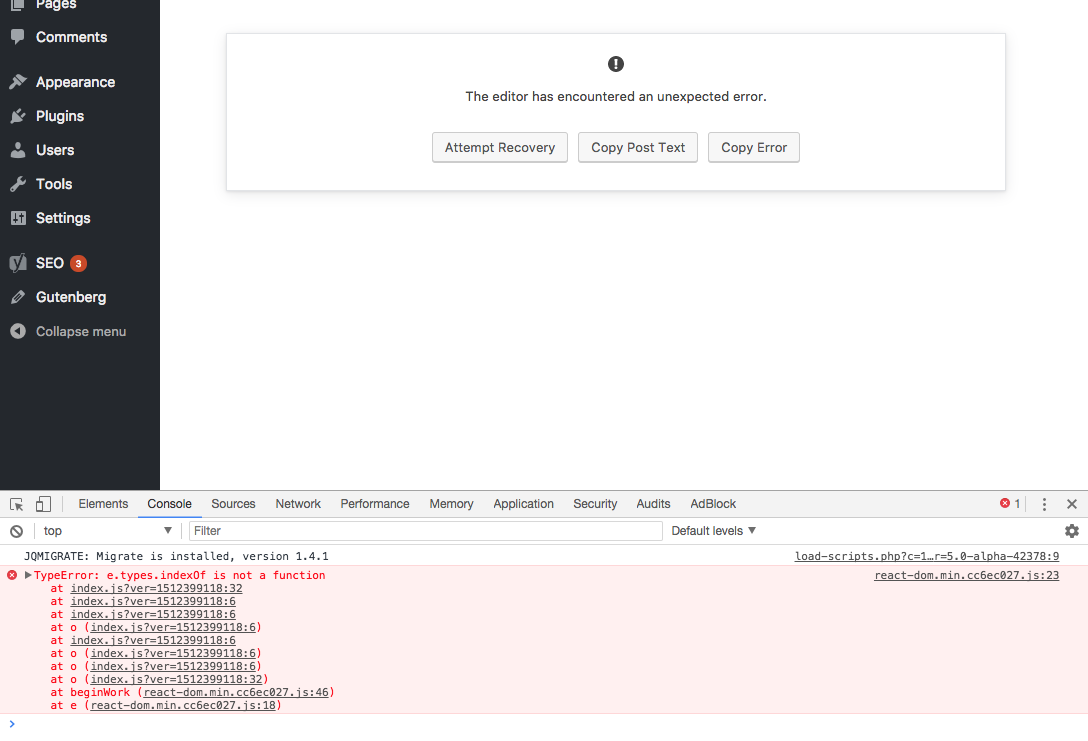Click Copy Post Text button
This screenshot has width=1088, height=741.
pos(638,147)
